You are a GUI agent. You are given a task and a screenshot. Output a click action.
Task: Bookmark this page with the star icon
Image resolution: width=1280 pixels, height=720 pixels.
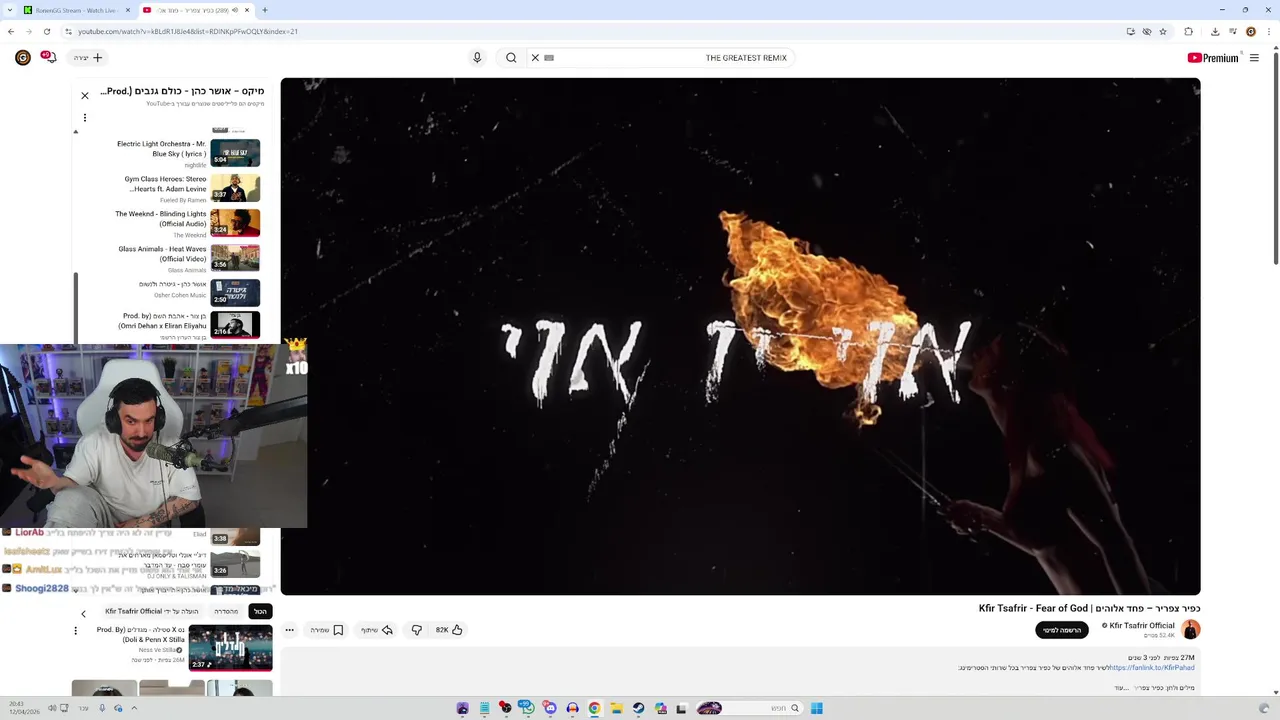1163,31
